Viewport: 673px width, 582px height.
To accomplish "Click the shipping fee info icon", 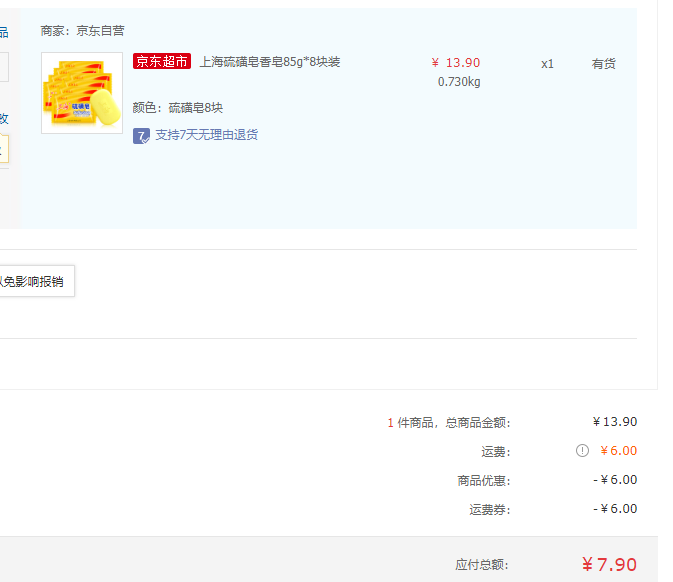I will pos(582,451).
